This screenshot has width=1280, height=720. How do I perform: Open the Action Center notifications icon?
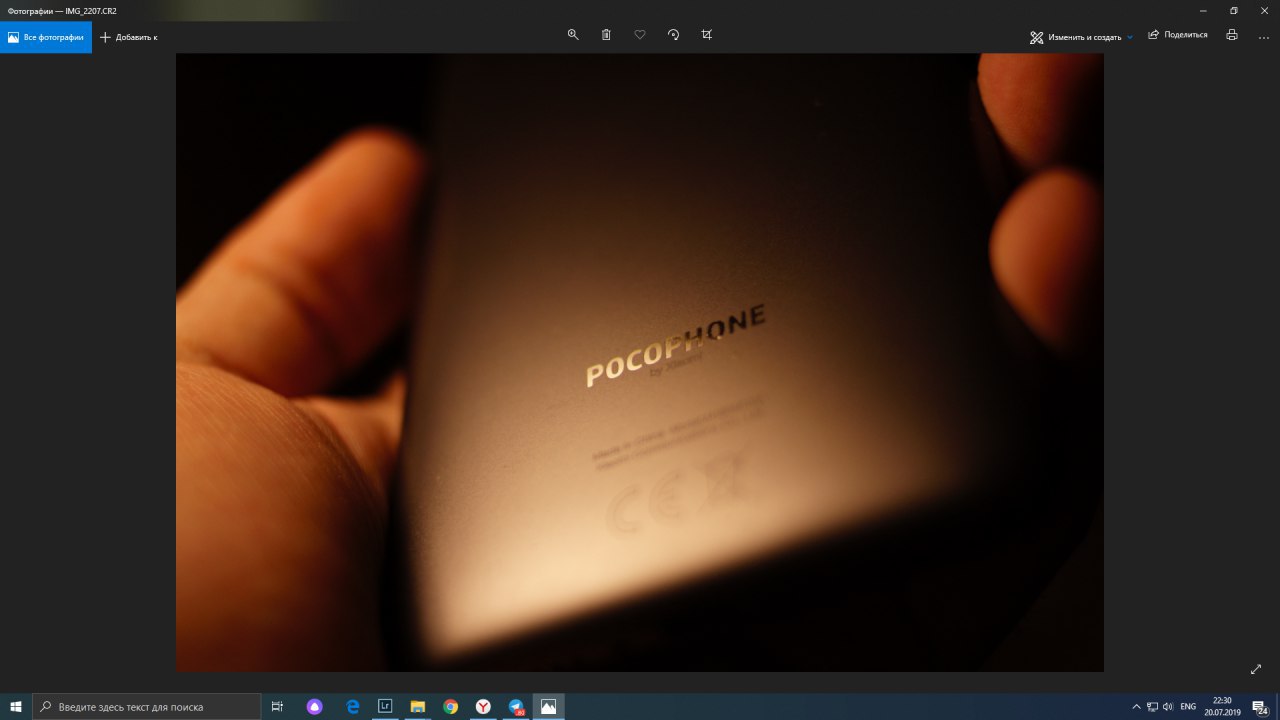(1259, 706)
